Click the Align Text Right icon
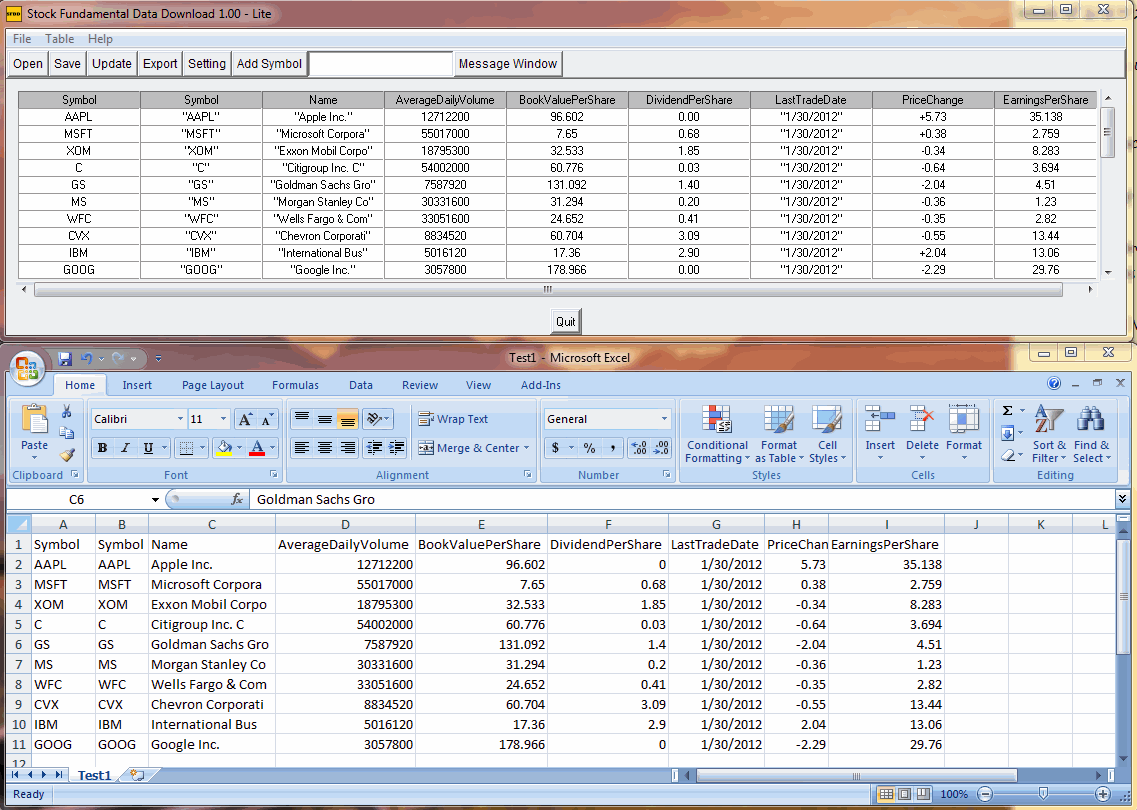 point(348,448)
